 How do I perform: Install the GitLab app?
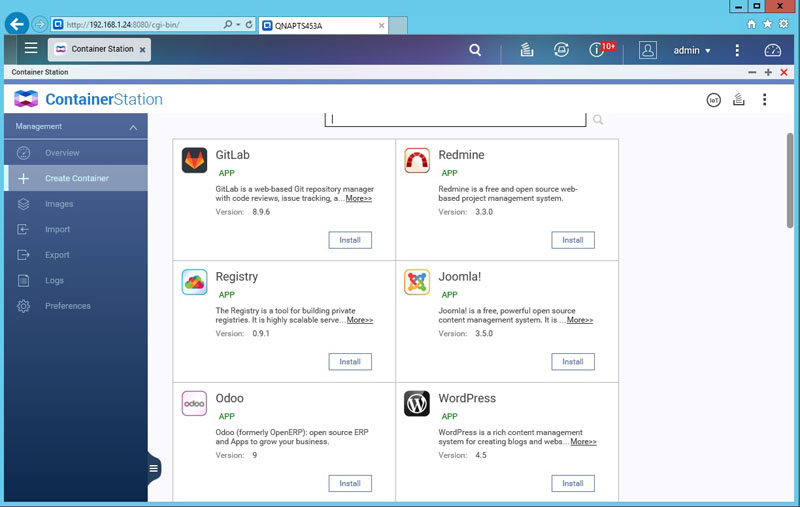coord(350,240)
